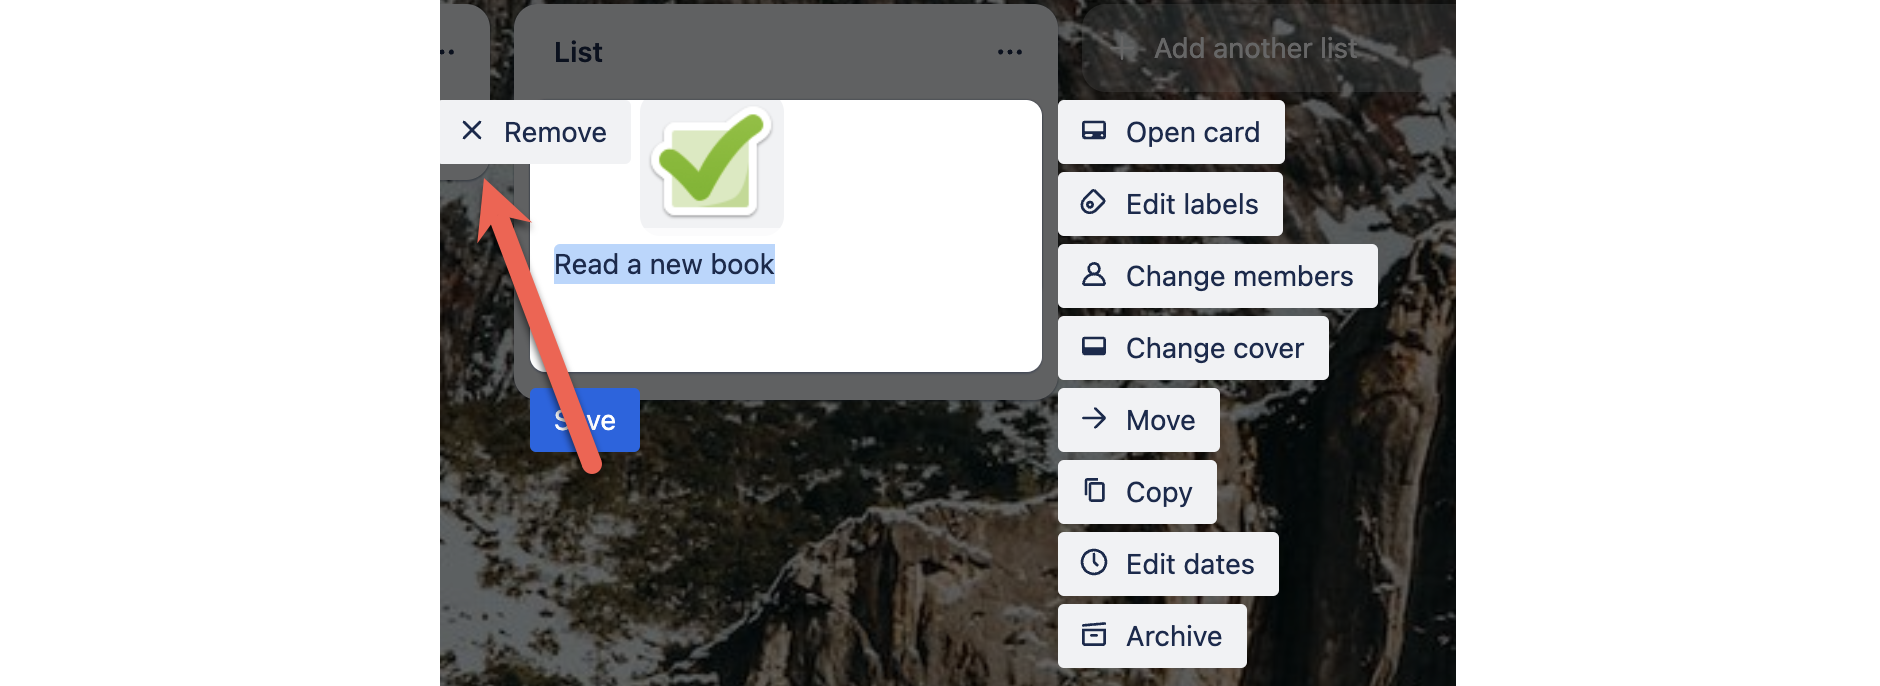Click the blue Save button
Image resolution: width=1880 pixels, height=686 pixels.
tap(585, 420)
